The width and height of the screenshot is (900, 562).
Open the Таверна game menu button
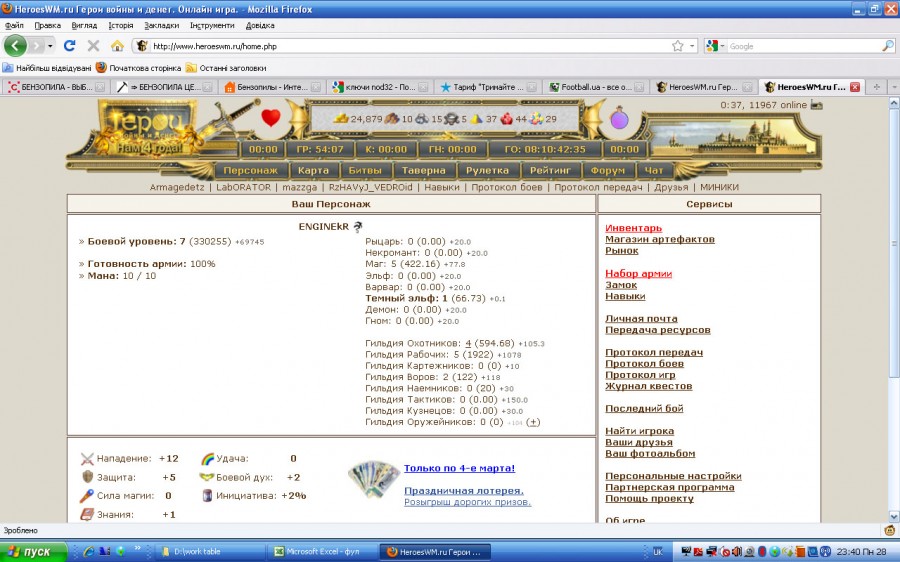(418, 171)
